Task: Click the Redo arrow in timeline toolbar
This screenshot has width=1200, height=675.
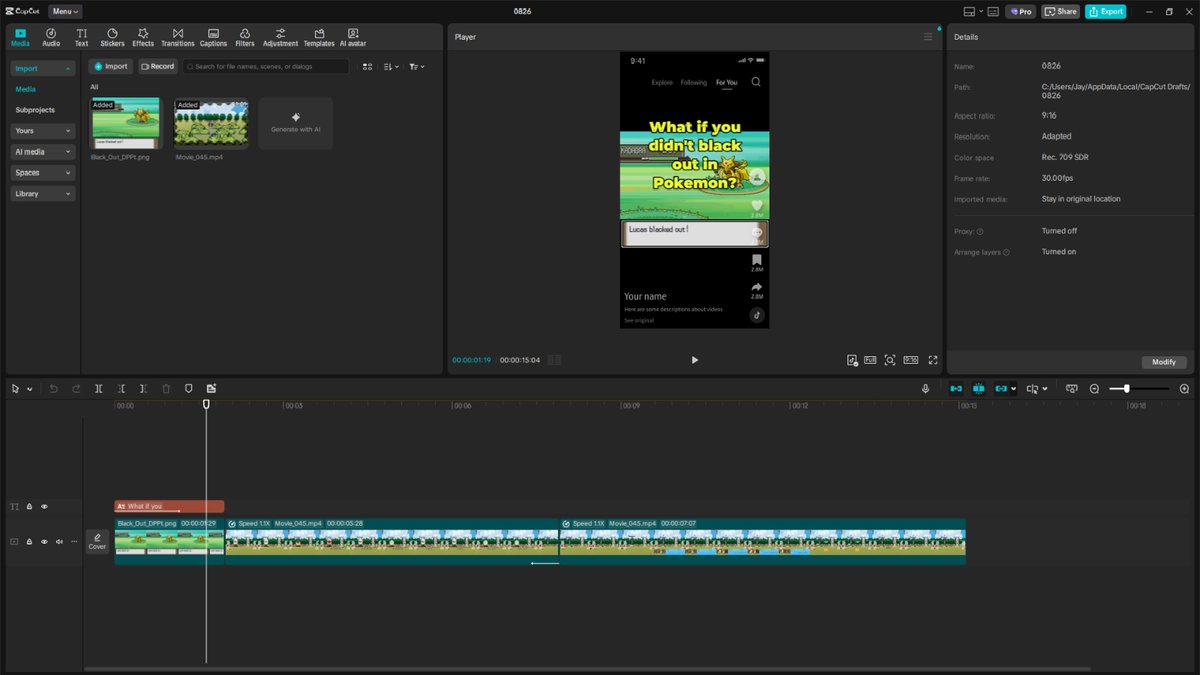Action: [76, 388]
